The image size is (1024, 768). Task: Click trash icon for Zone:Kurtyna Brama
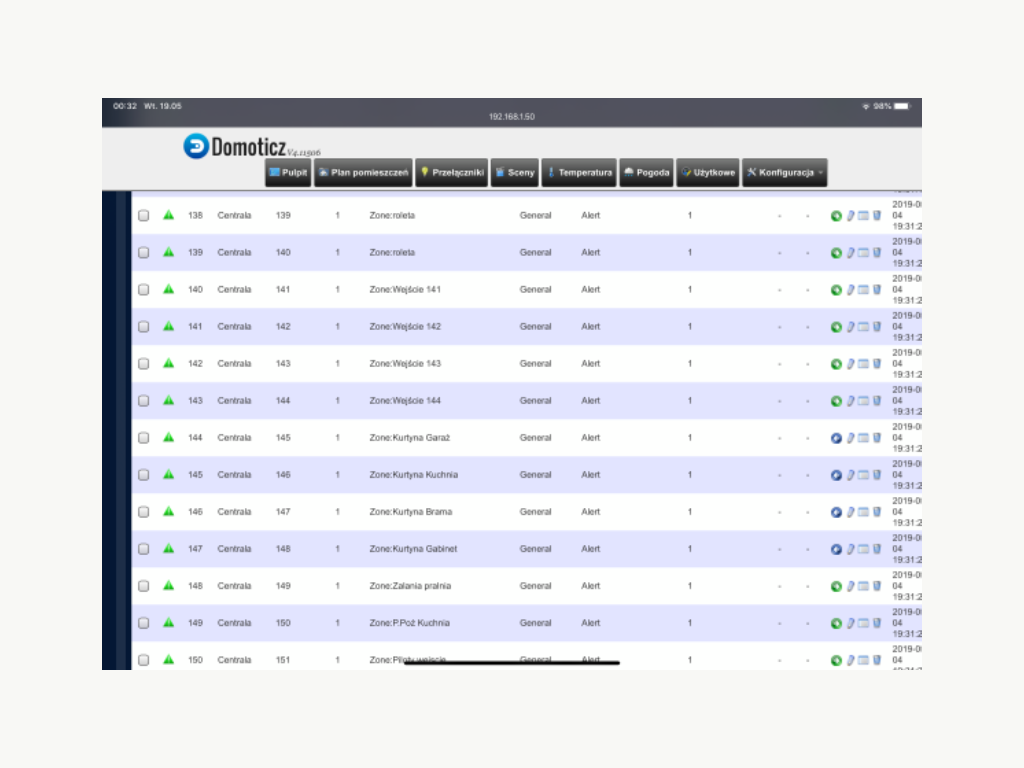pos(877,512)
